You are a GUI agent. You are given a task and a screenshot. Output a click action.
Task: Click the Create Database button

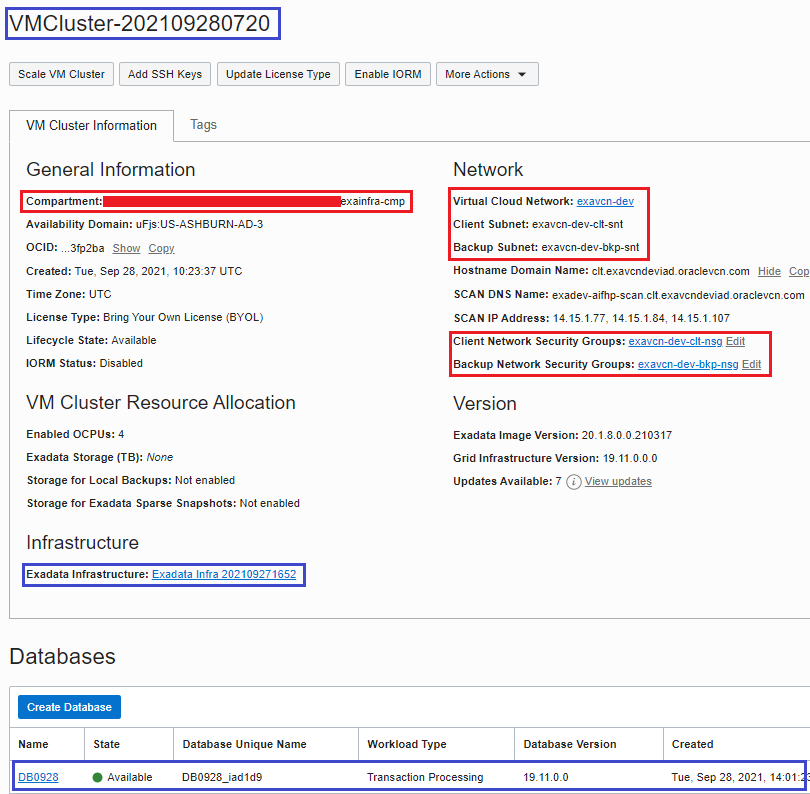[69, 707]
